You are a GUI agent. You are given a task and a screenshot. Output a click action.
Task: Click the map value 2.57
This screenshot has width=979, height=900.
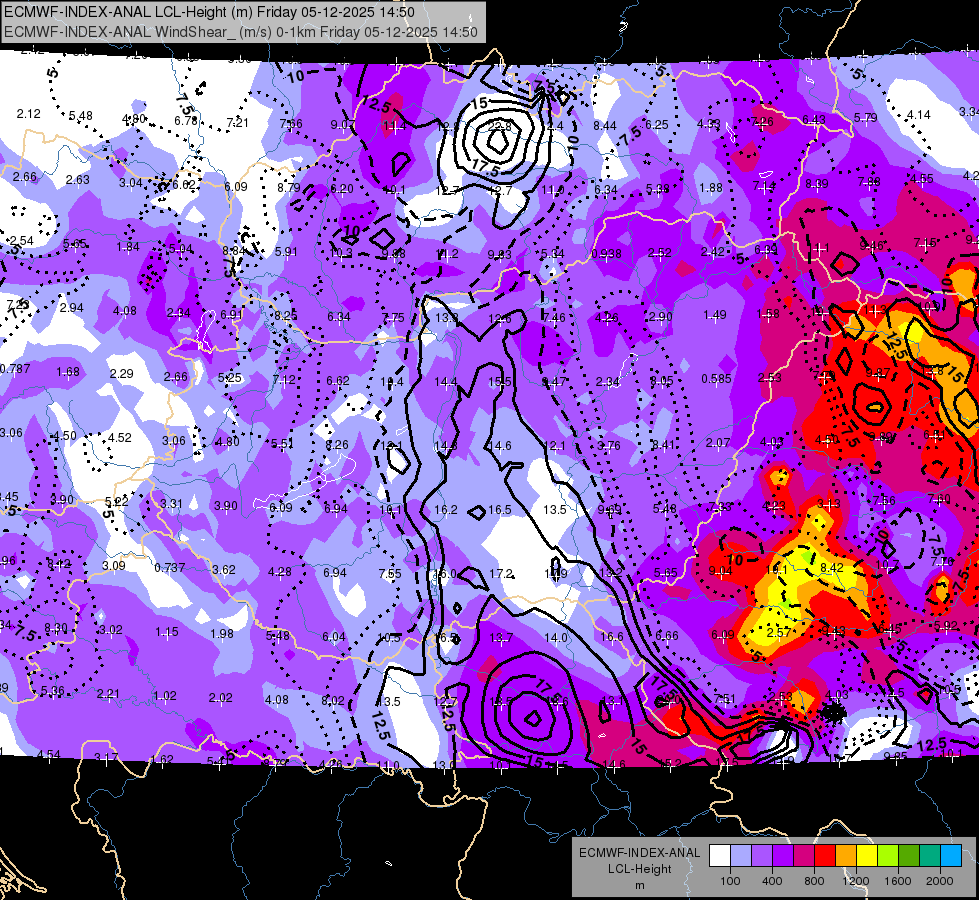[x=779, y=633]
